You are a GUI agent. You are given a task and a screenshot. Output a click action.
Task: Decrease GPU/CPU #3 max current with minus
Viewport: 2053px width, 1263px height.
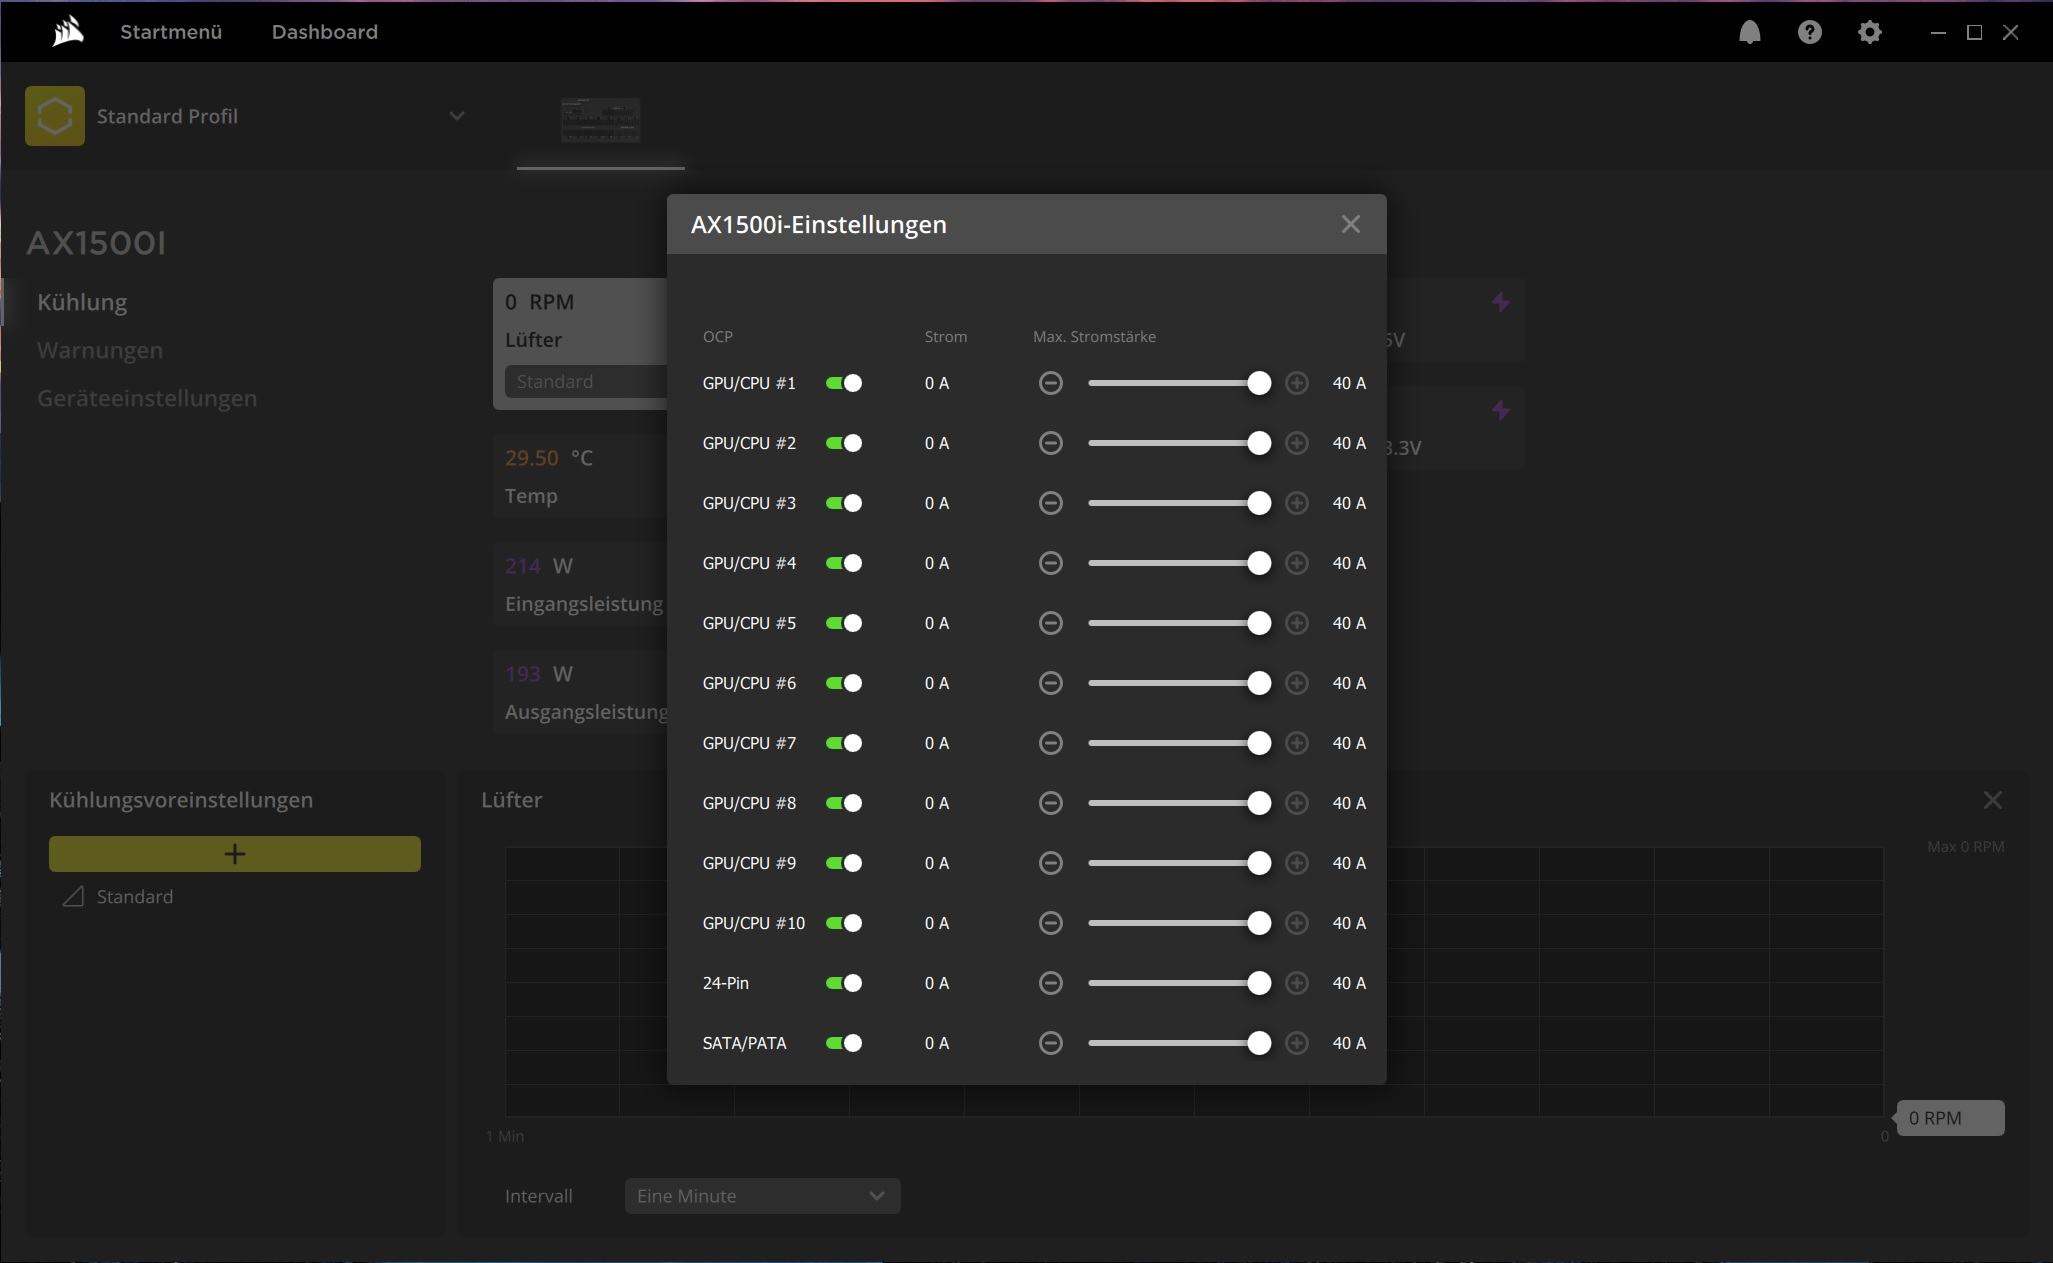(1050, 503)
